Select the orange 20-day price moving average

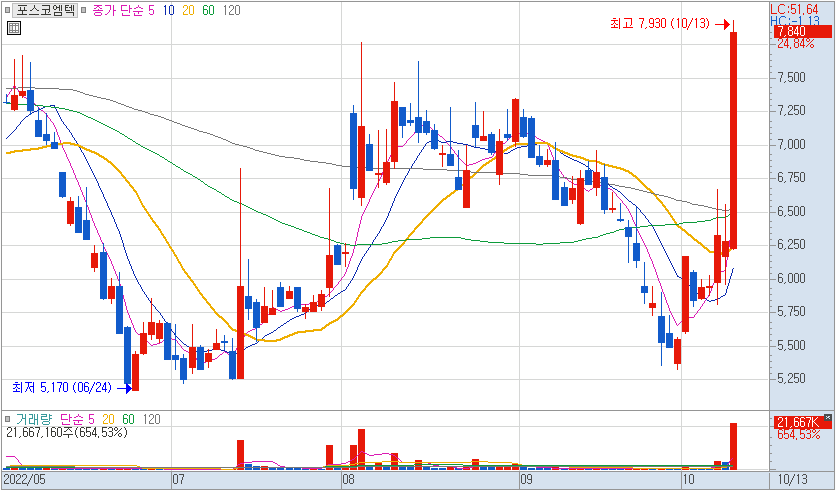(x=188, y=10)
